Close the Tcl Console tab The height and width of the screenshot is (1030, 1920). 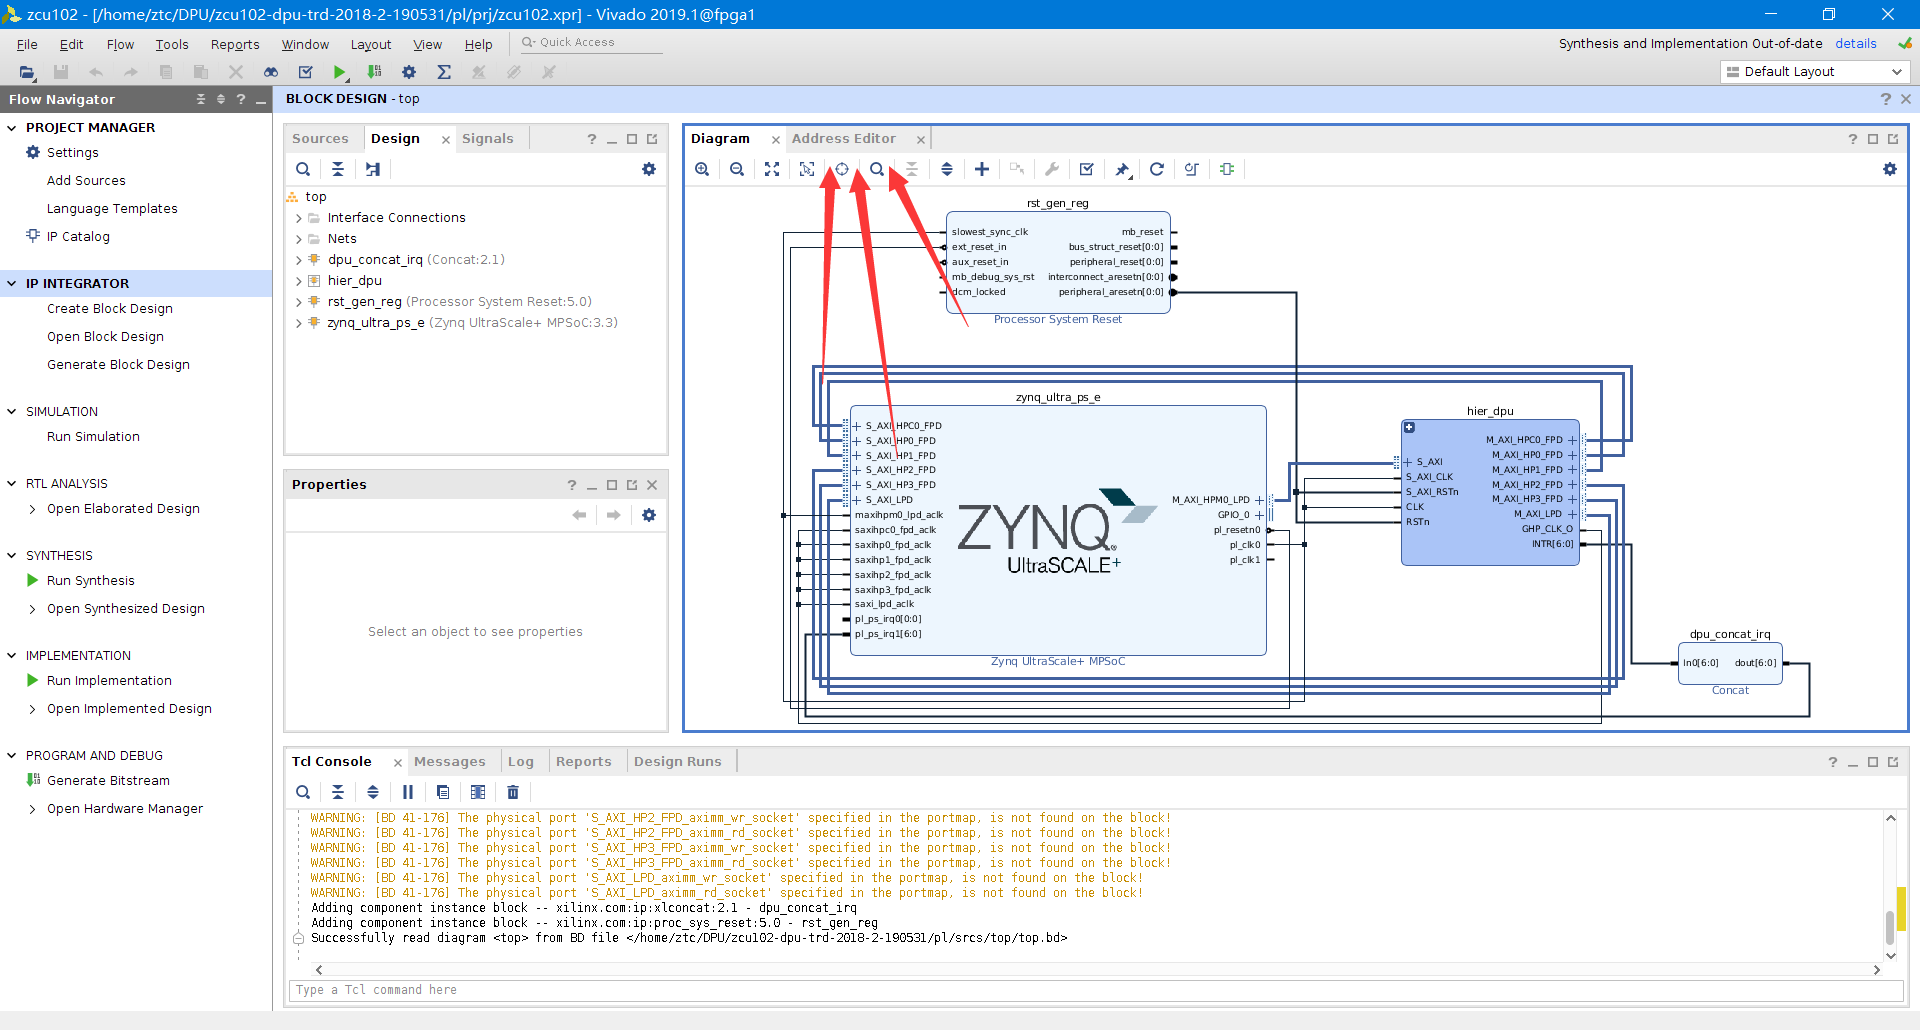click(x=397, y=763)
